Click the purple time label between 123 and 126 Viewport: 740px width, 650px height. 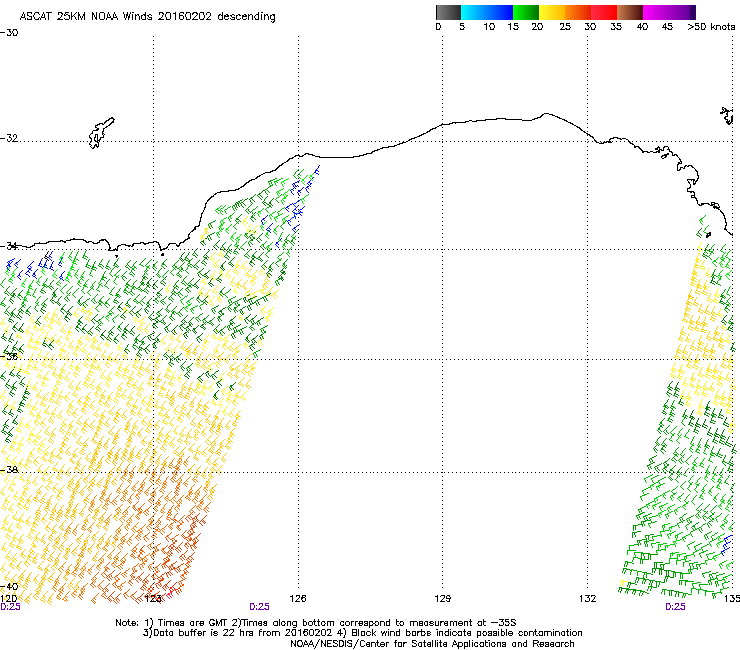click(x=259, y=607)
